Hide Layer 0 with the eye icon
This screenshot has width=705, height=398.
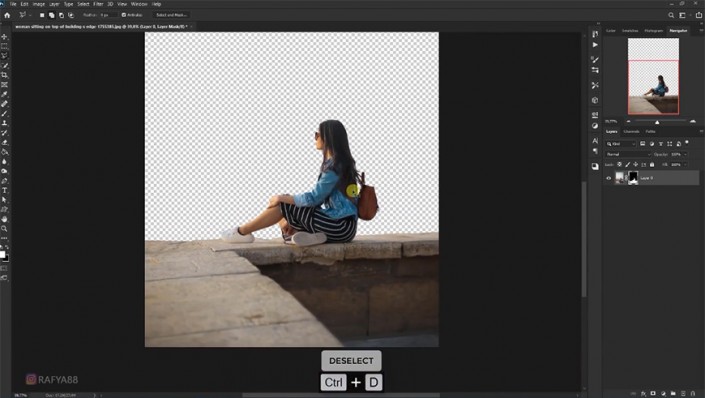point(609,178)
